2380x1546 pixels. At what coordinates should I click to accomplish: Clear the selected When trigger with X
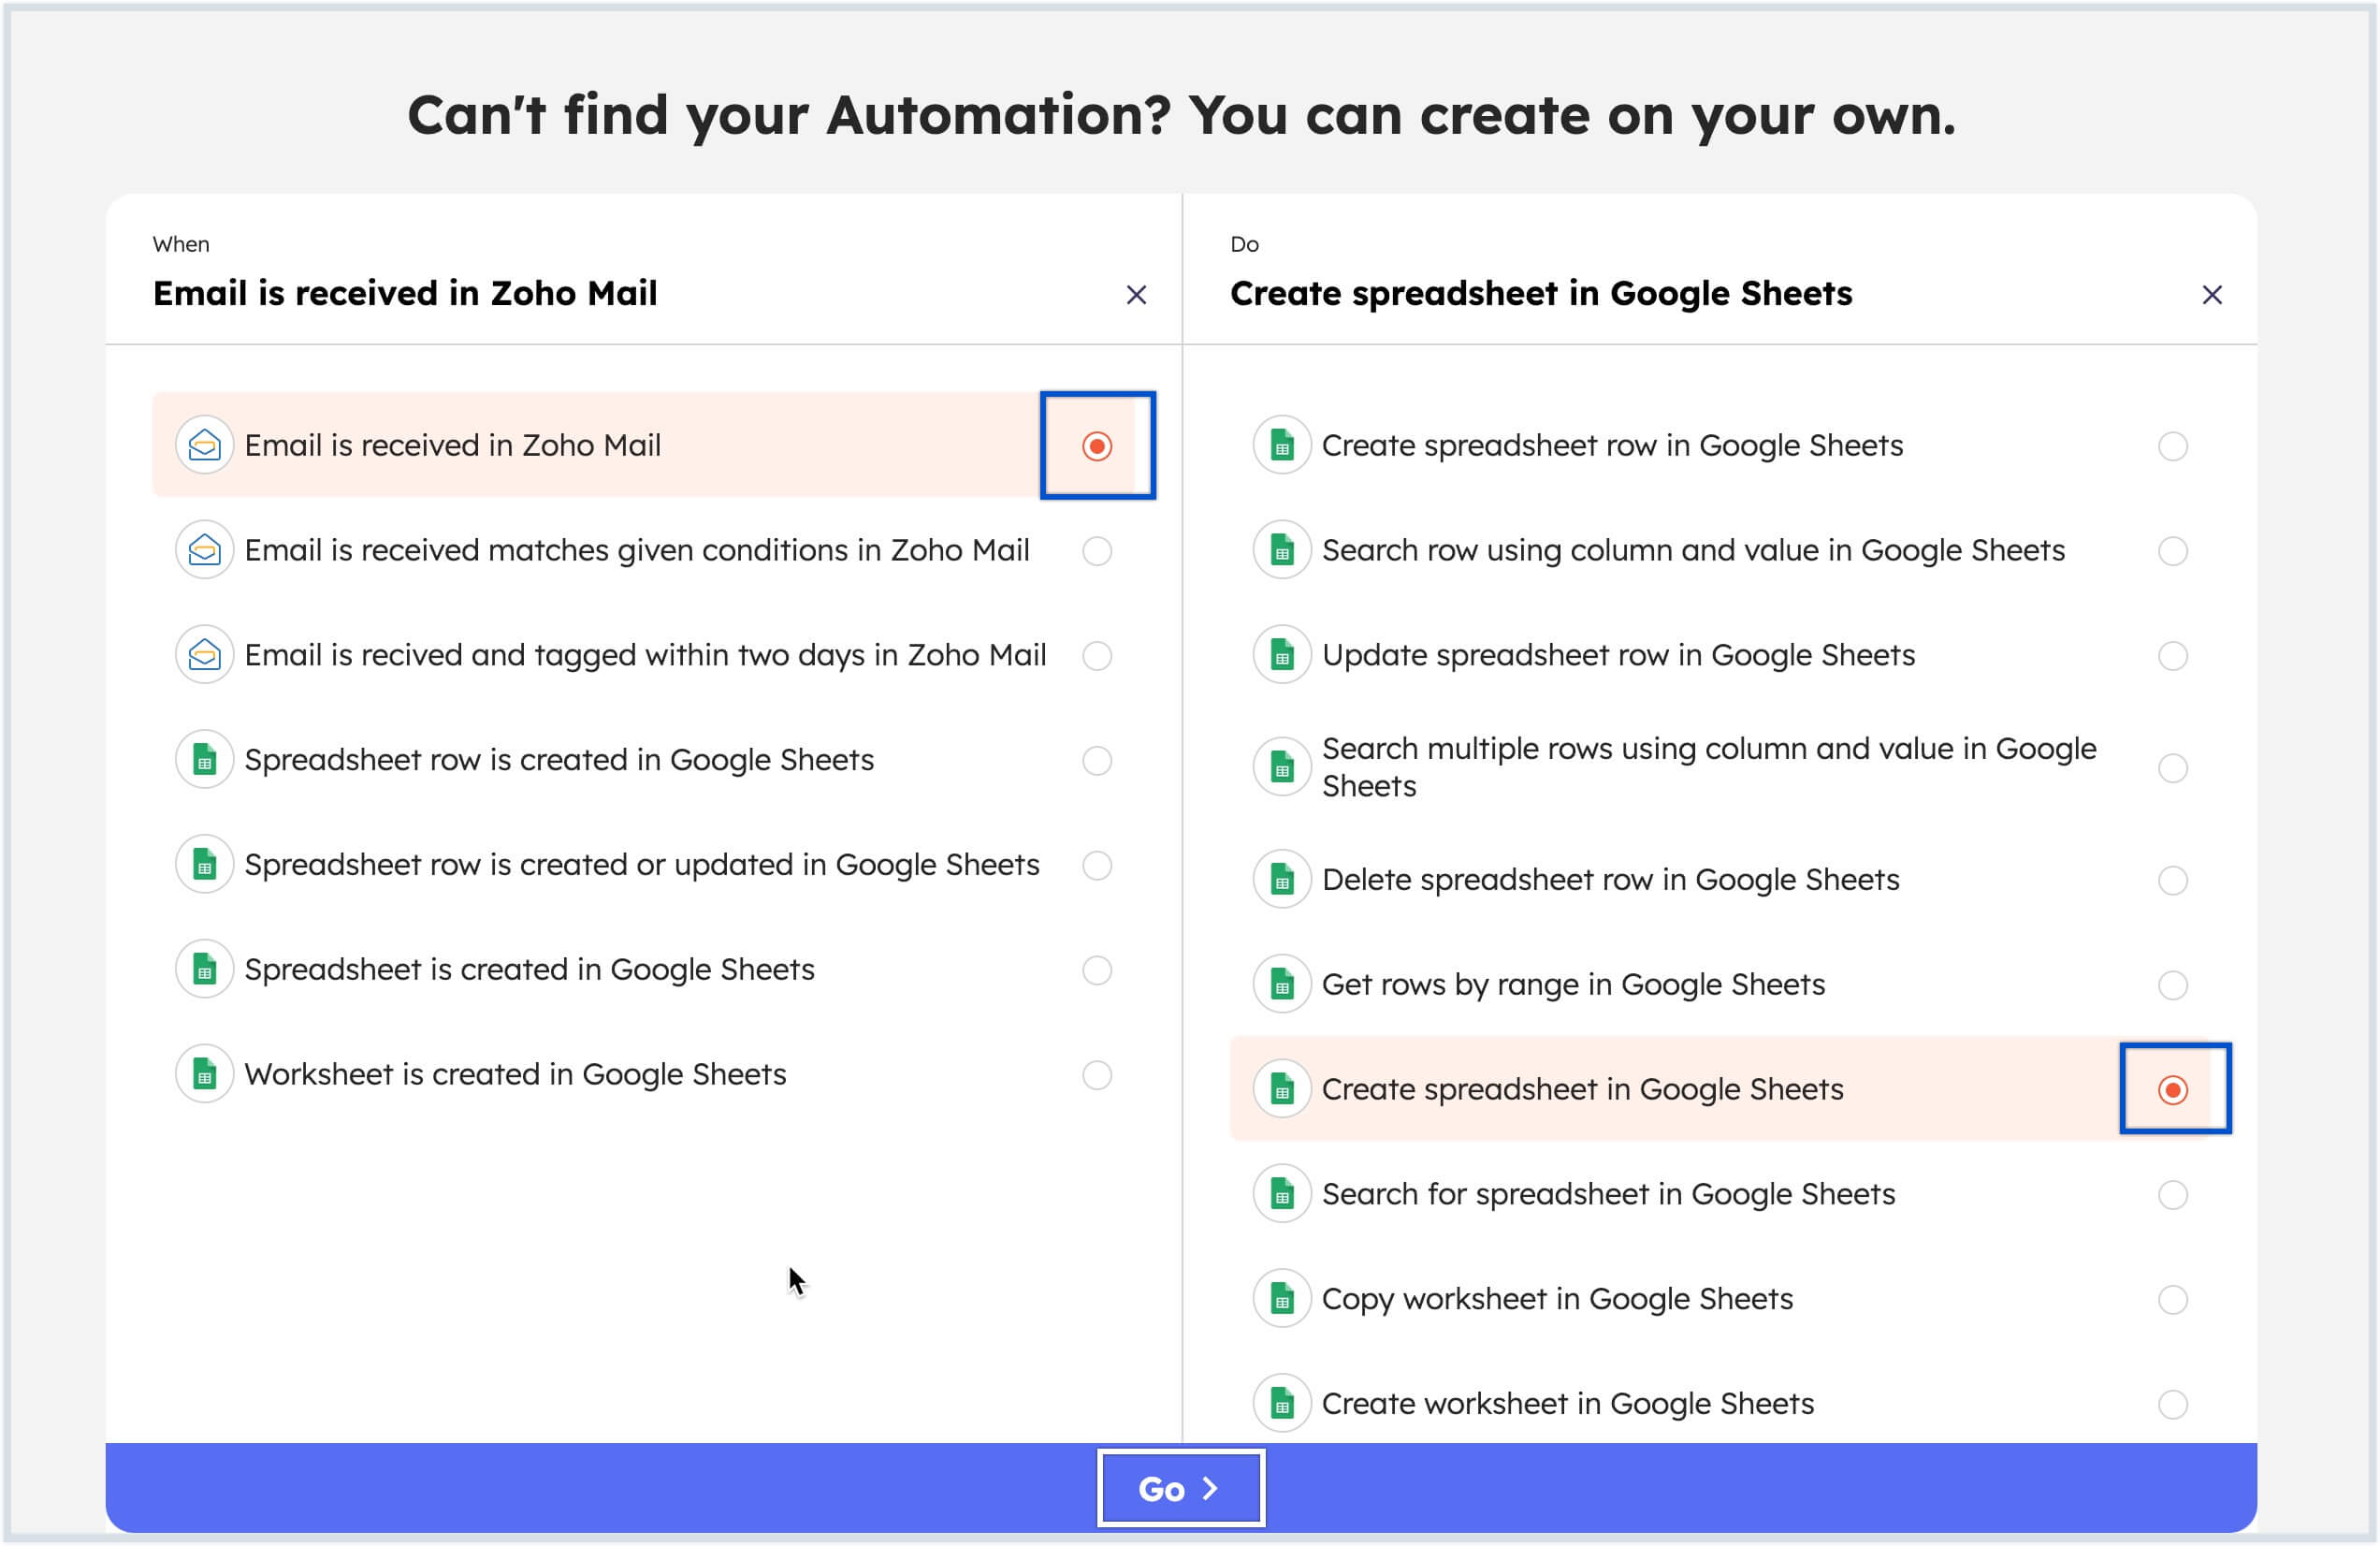[1136, 295]
